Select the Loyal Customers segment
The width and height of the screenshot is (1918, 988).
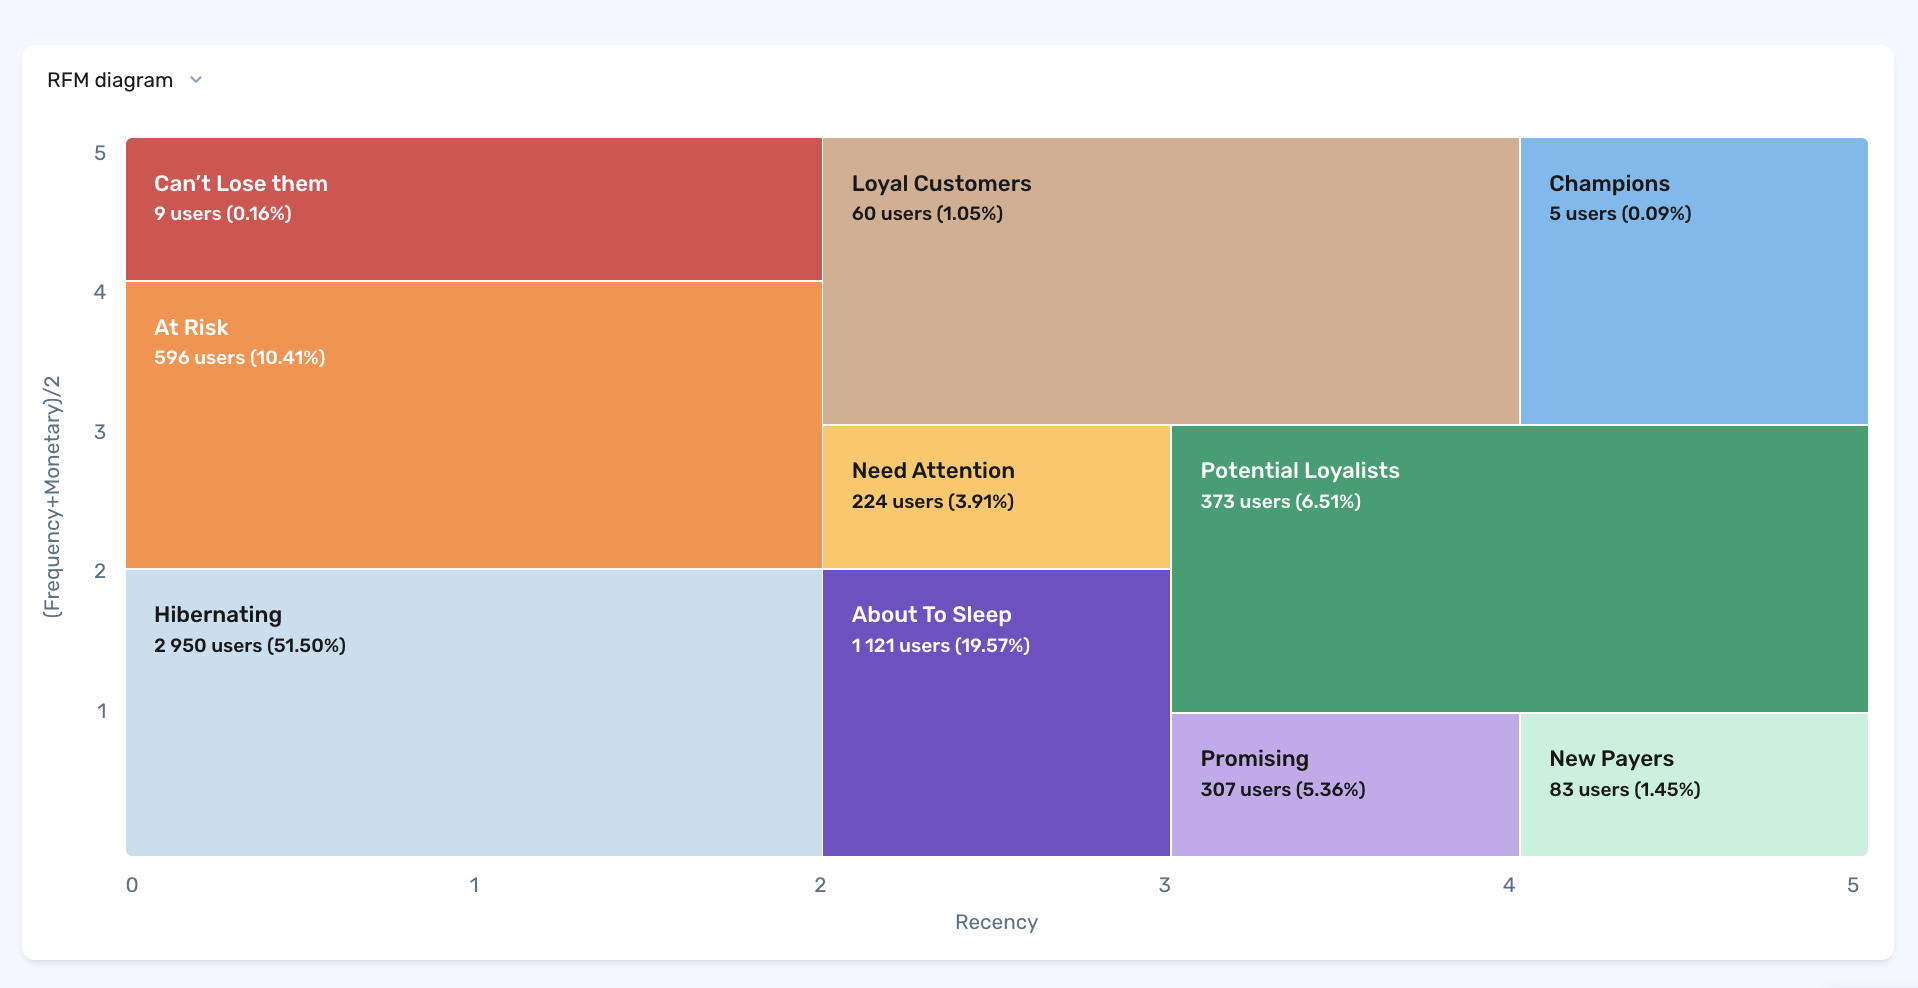coord(1170,300)
